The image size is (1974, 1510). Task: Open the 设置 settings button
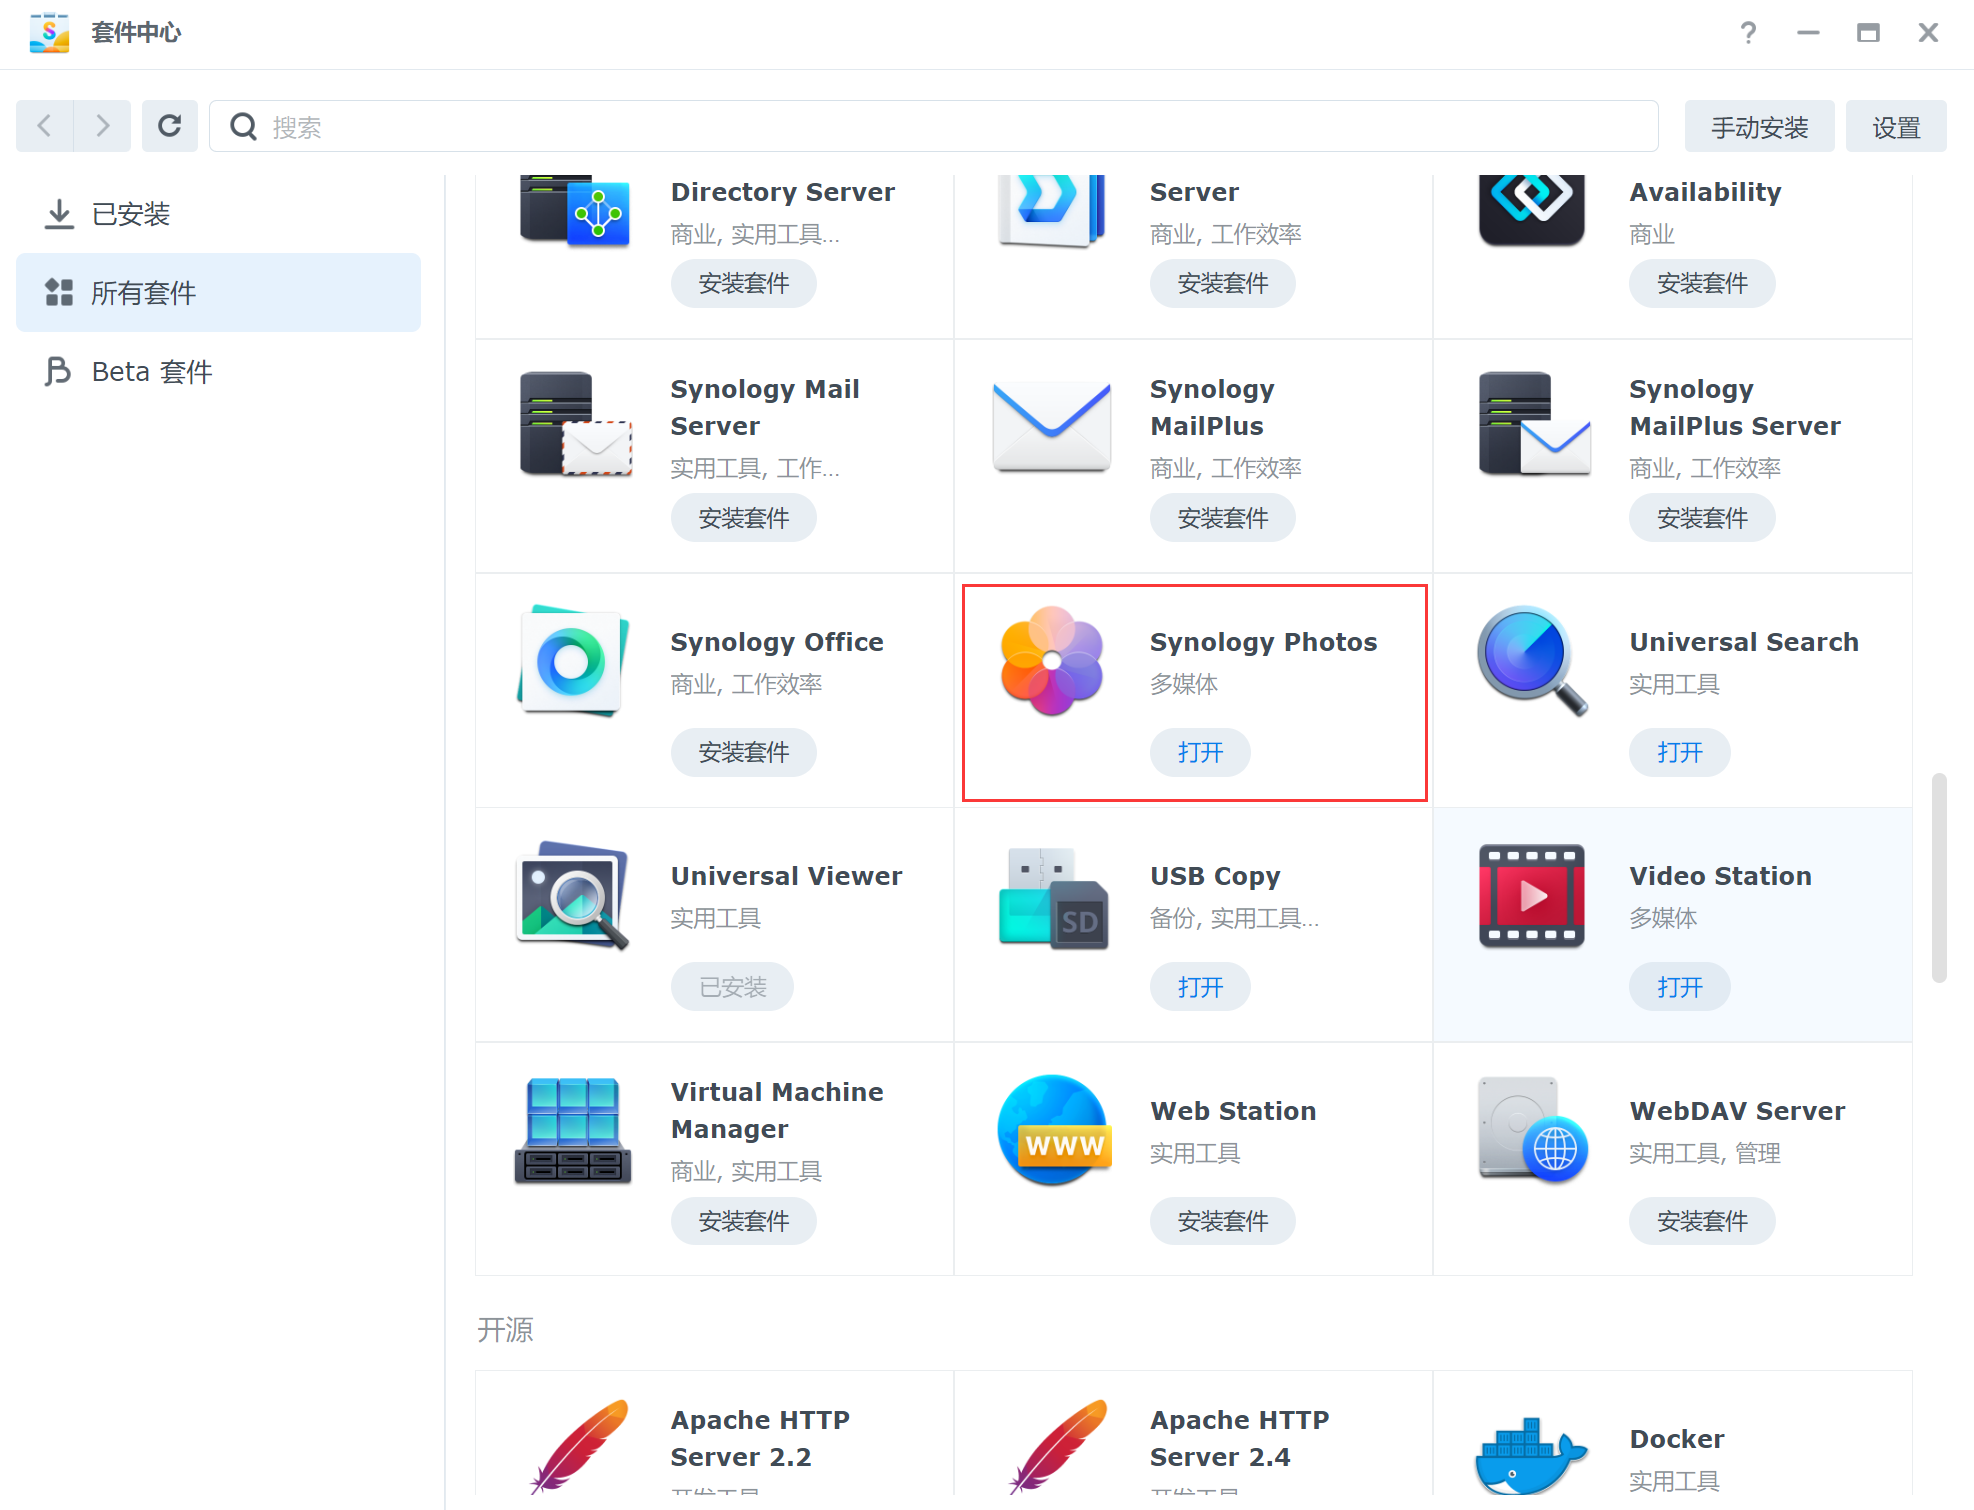pyautogui.click(x=1895, y=127)
